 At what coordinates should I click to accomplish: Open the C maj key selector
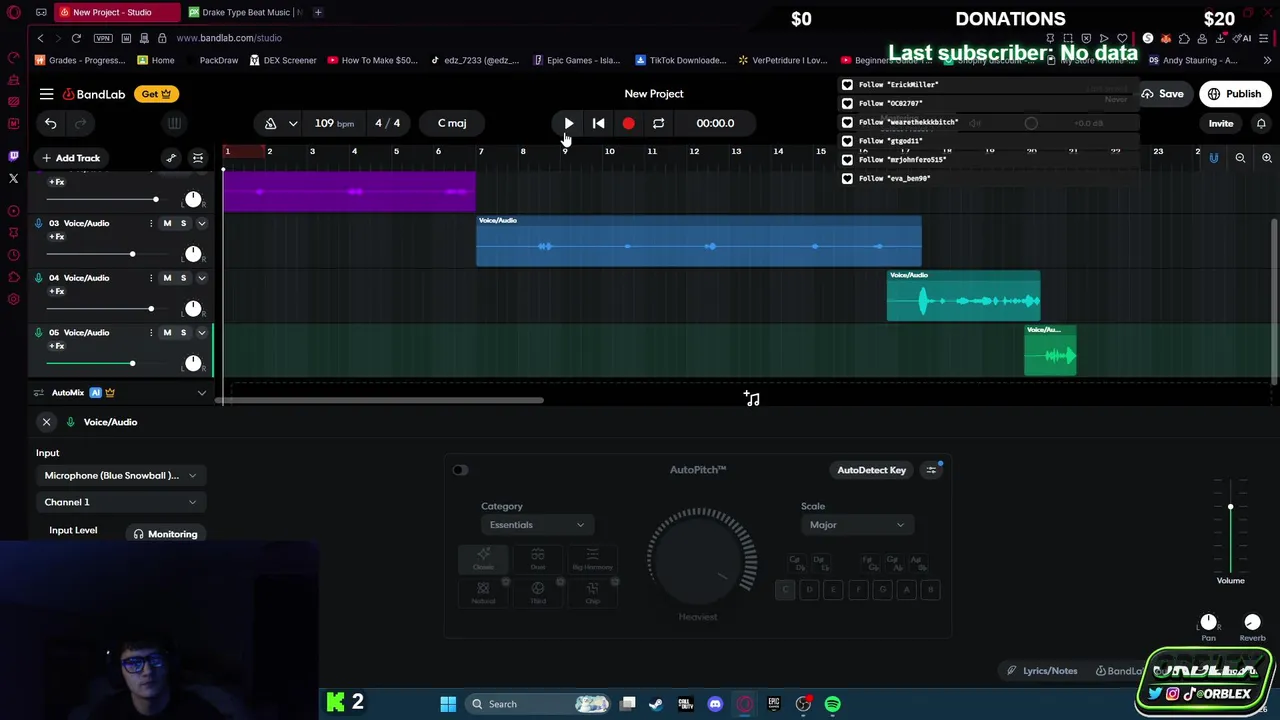coord(452,123)
